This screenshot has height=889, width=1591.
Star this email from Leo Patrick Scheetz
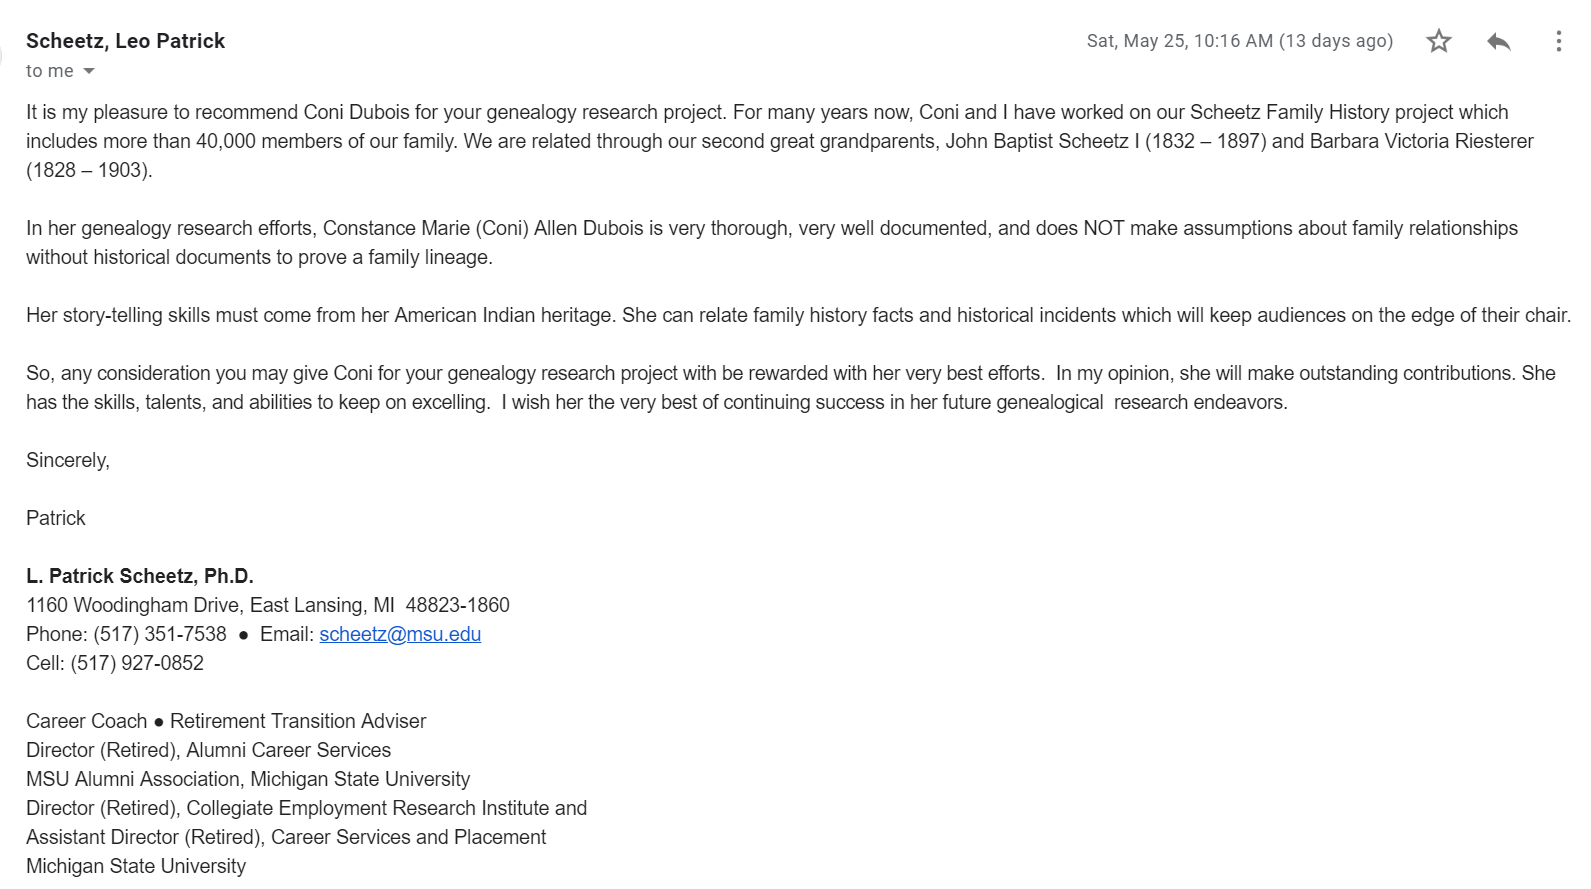click(x=1438, y=41)
